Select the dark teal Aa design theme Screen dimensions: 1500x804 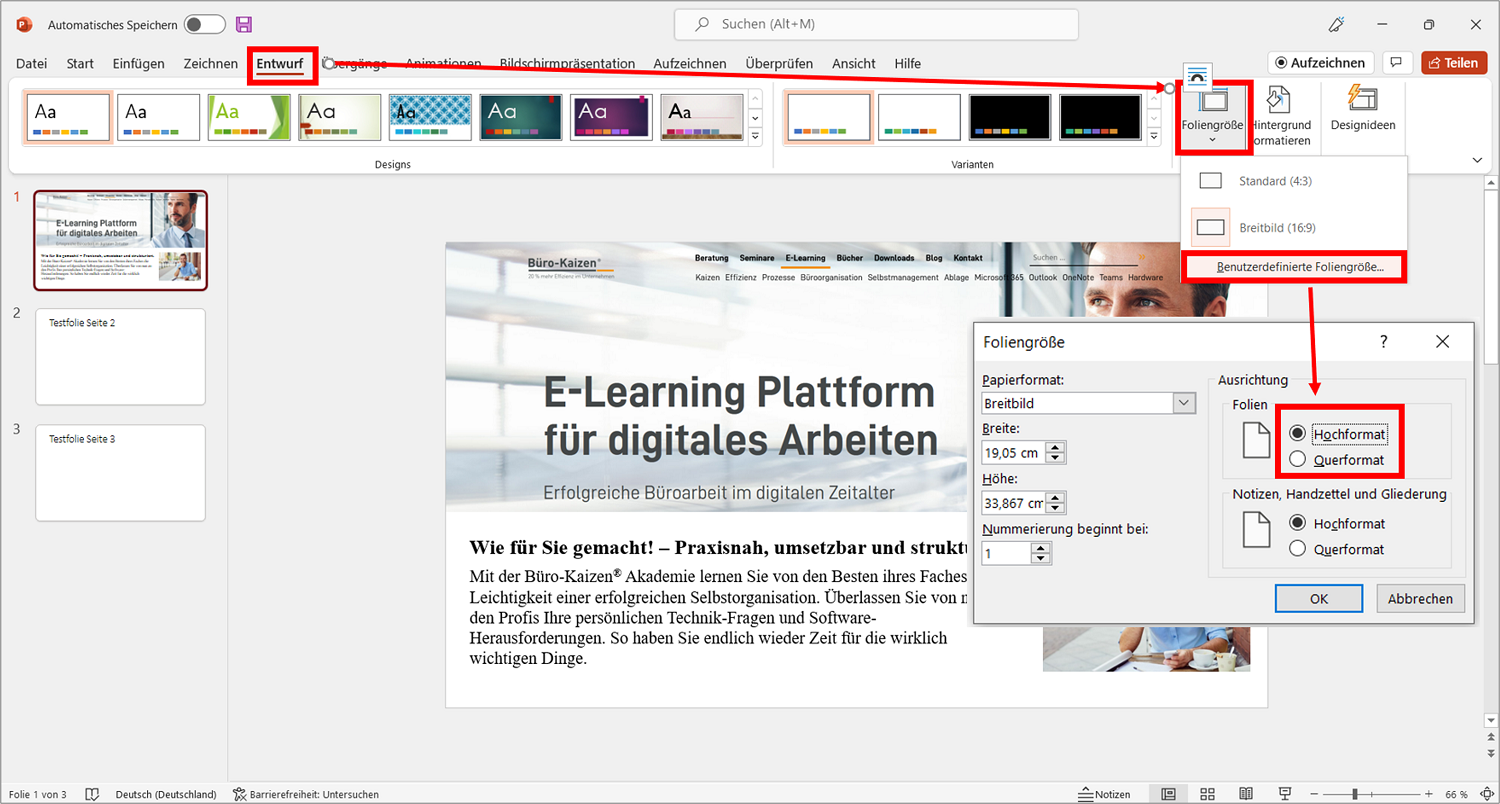click(x=521, y=117)
